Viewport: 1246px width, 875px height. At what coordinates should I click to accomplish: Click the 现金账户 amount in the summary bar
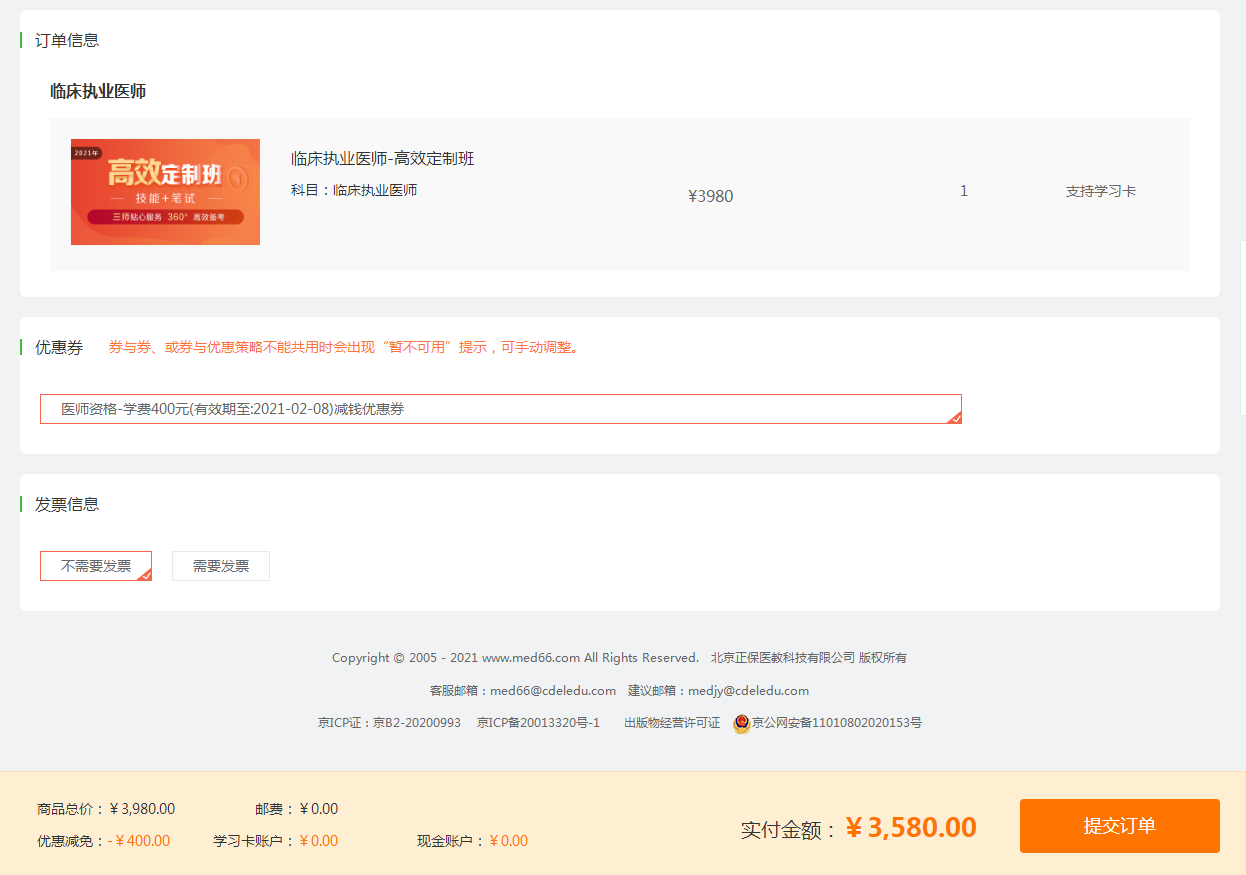[508, 841]
